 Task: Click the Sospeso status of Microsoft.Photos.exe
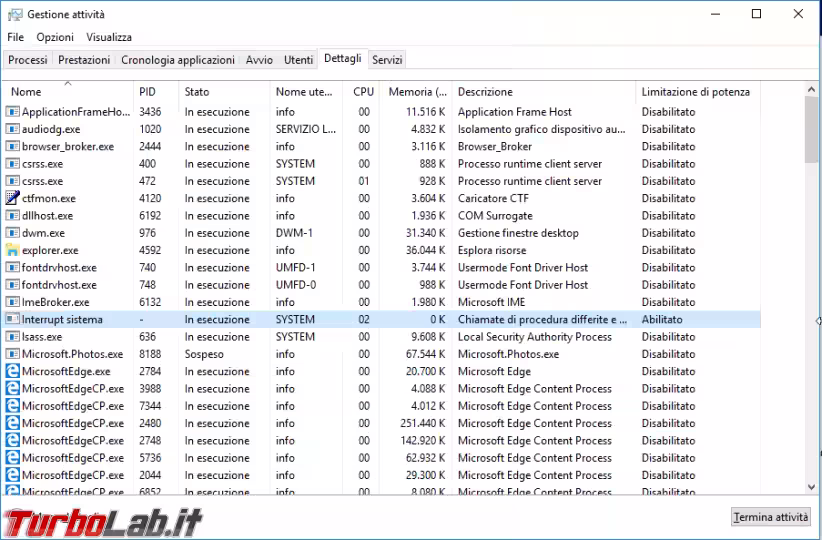[x=204, y=354]
